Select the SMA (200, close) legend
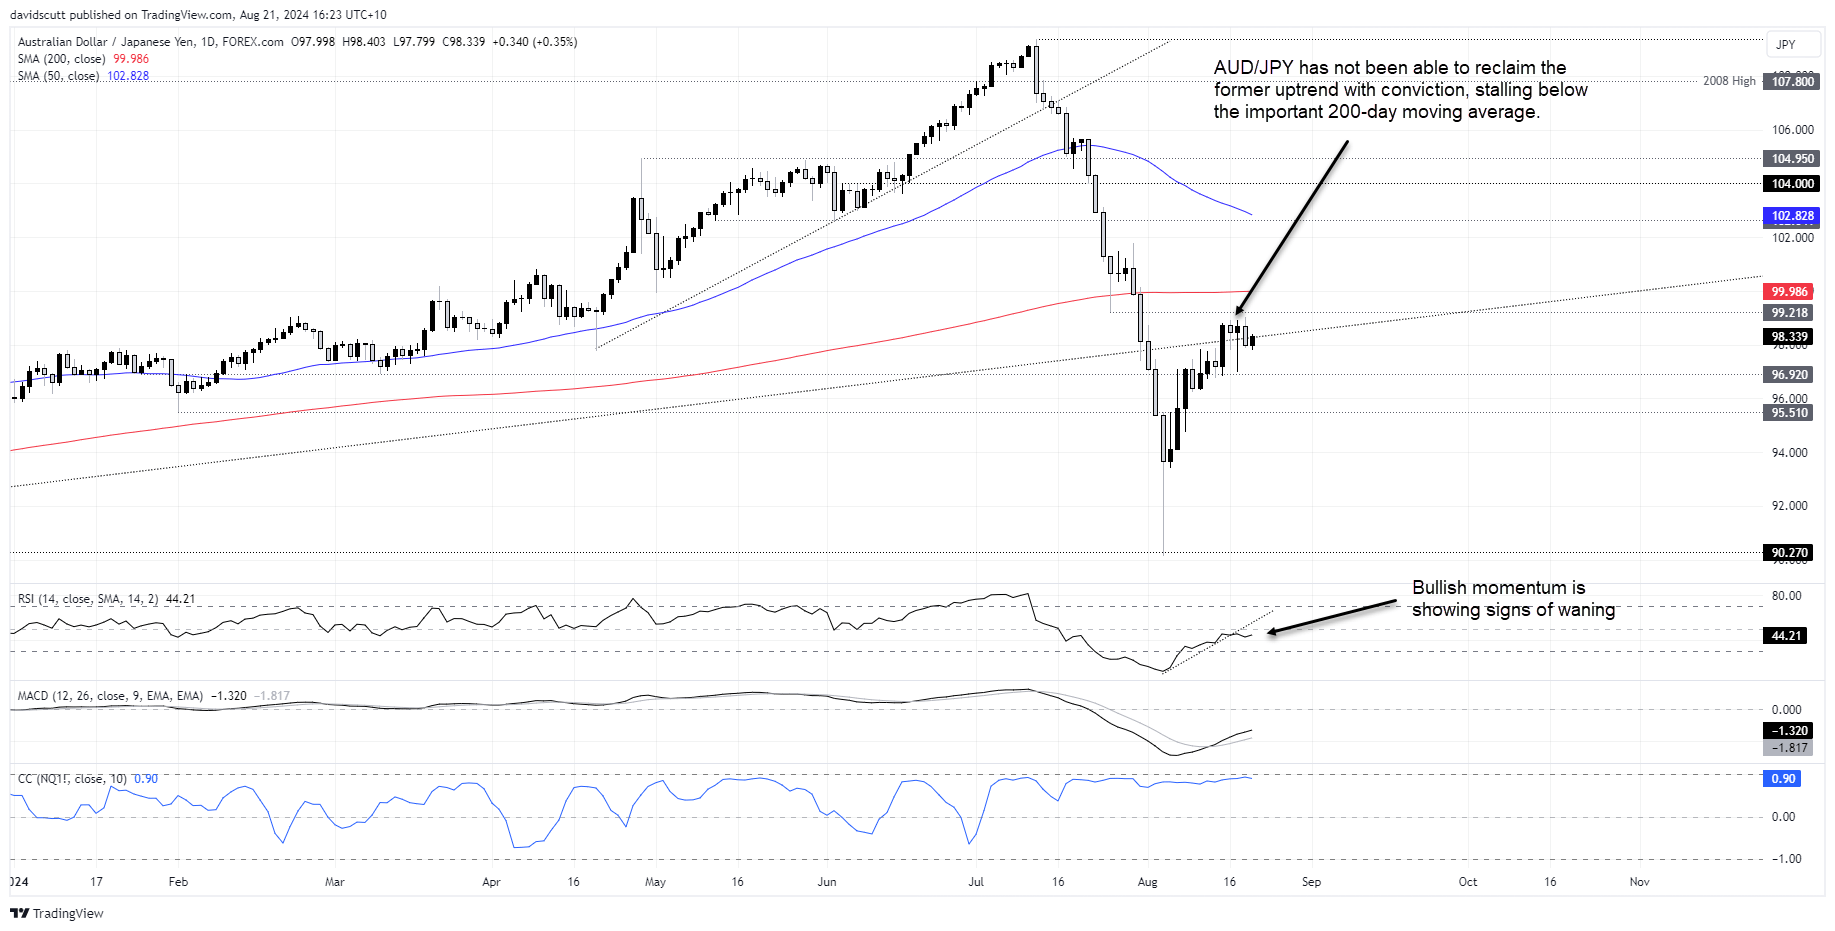 tap(61, 59)
